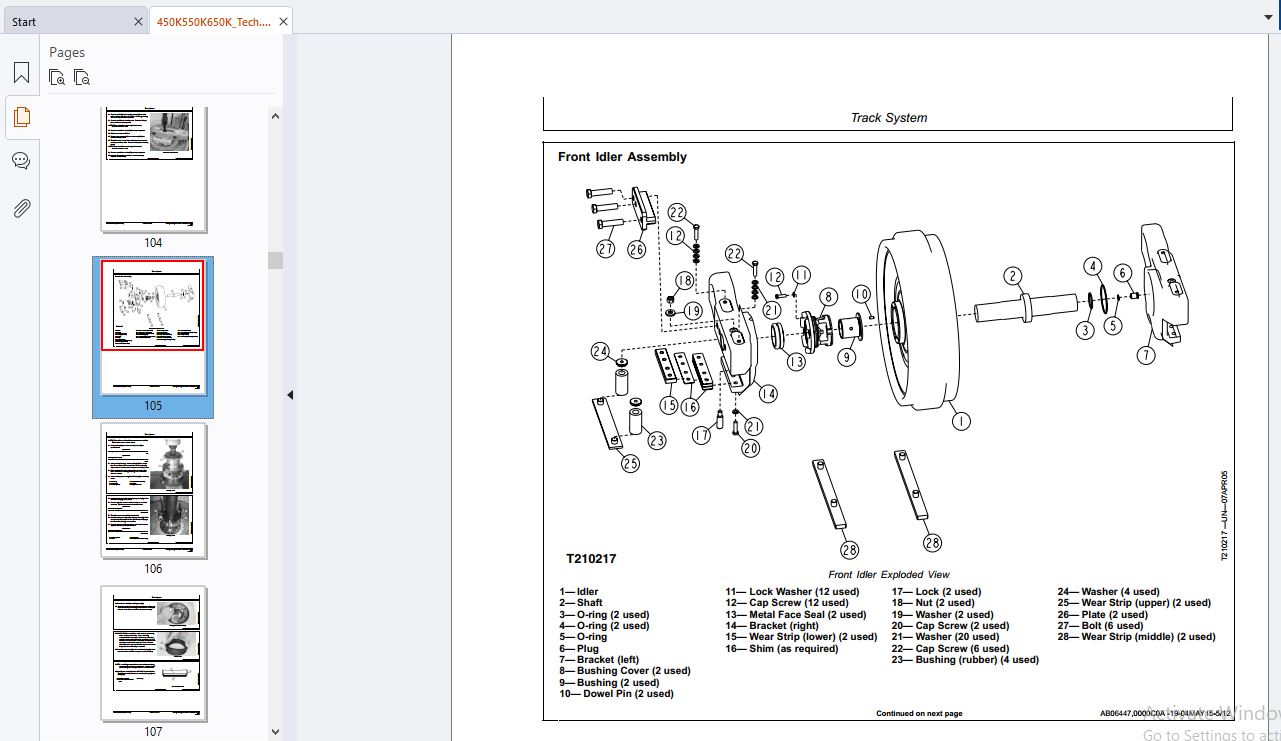Click the "T210217" figure number

(591, 559)
